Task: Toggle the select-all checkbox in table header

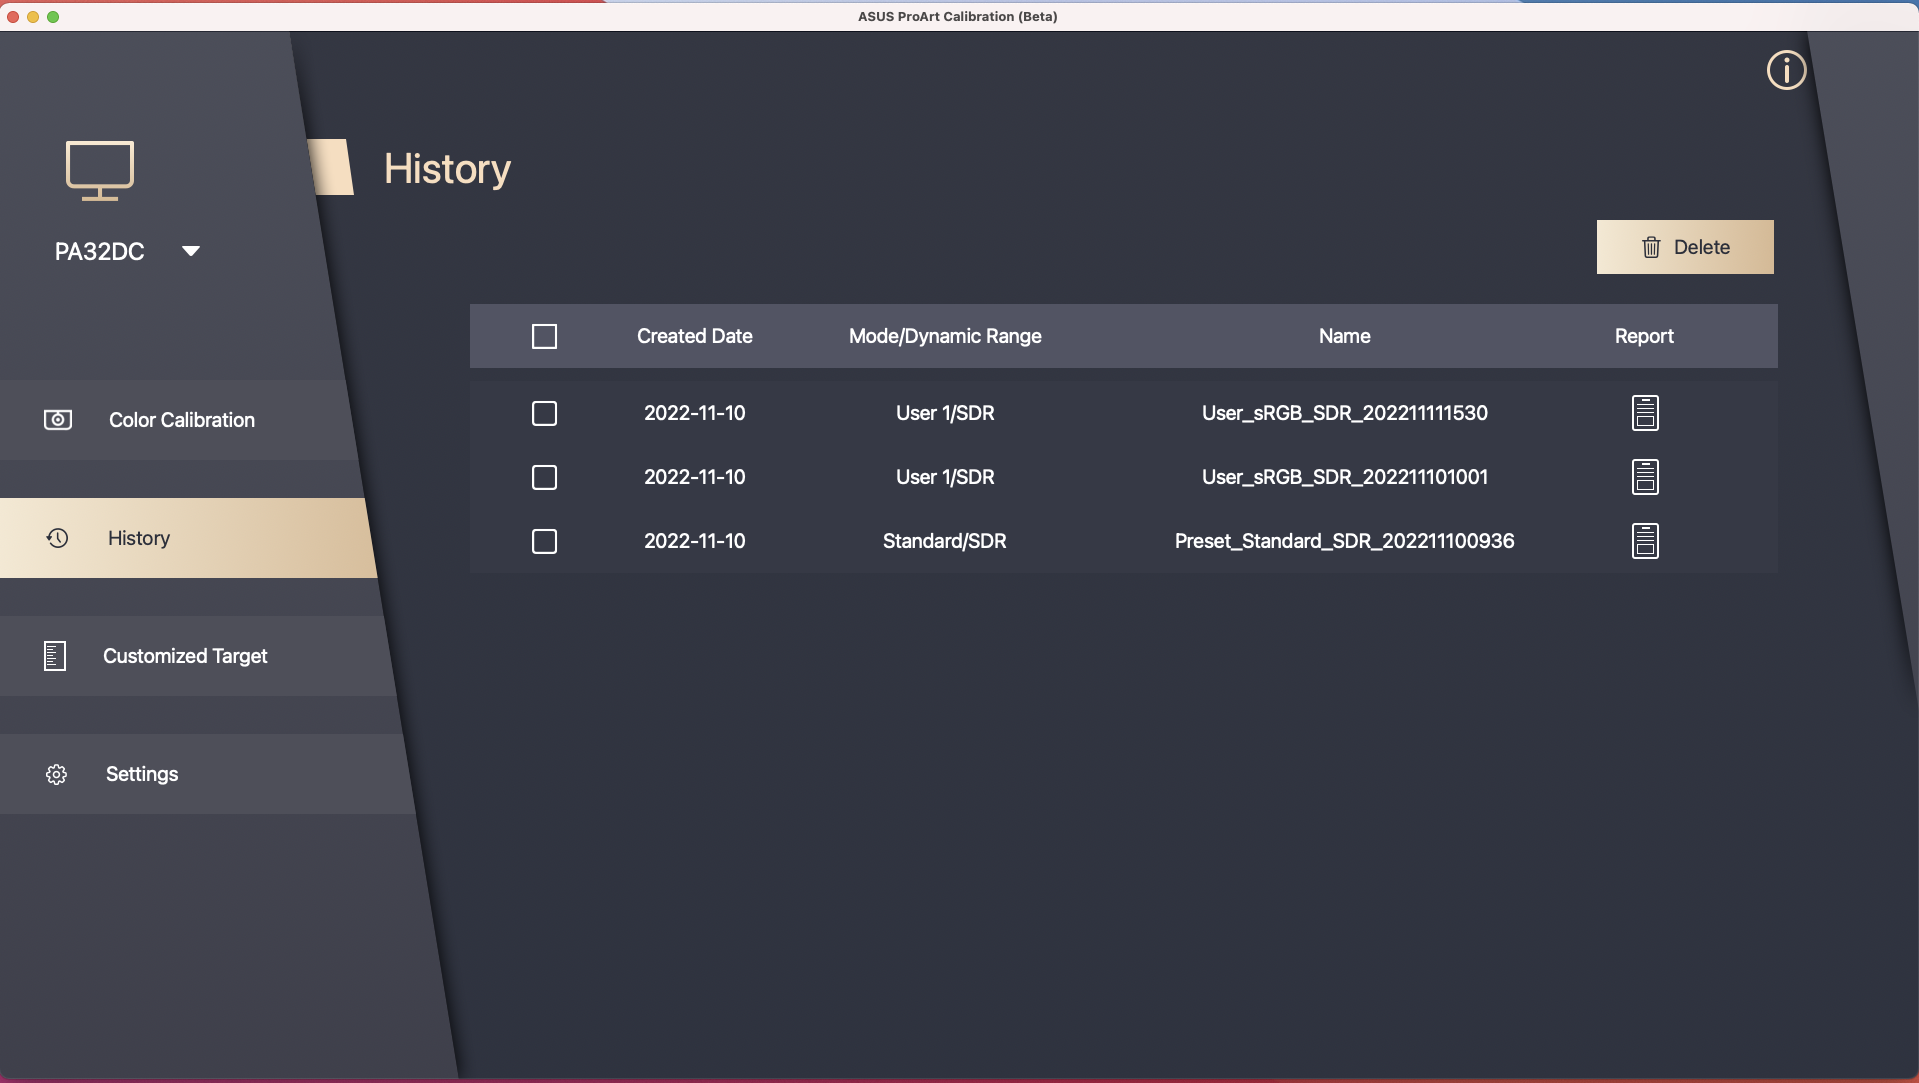Action: pos(544,336)
